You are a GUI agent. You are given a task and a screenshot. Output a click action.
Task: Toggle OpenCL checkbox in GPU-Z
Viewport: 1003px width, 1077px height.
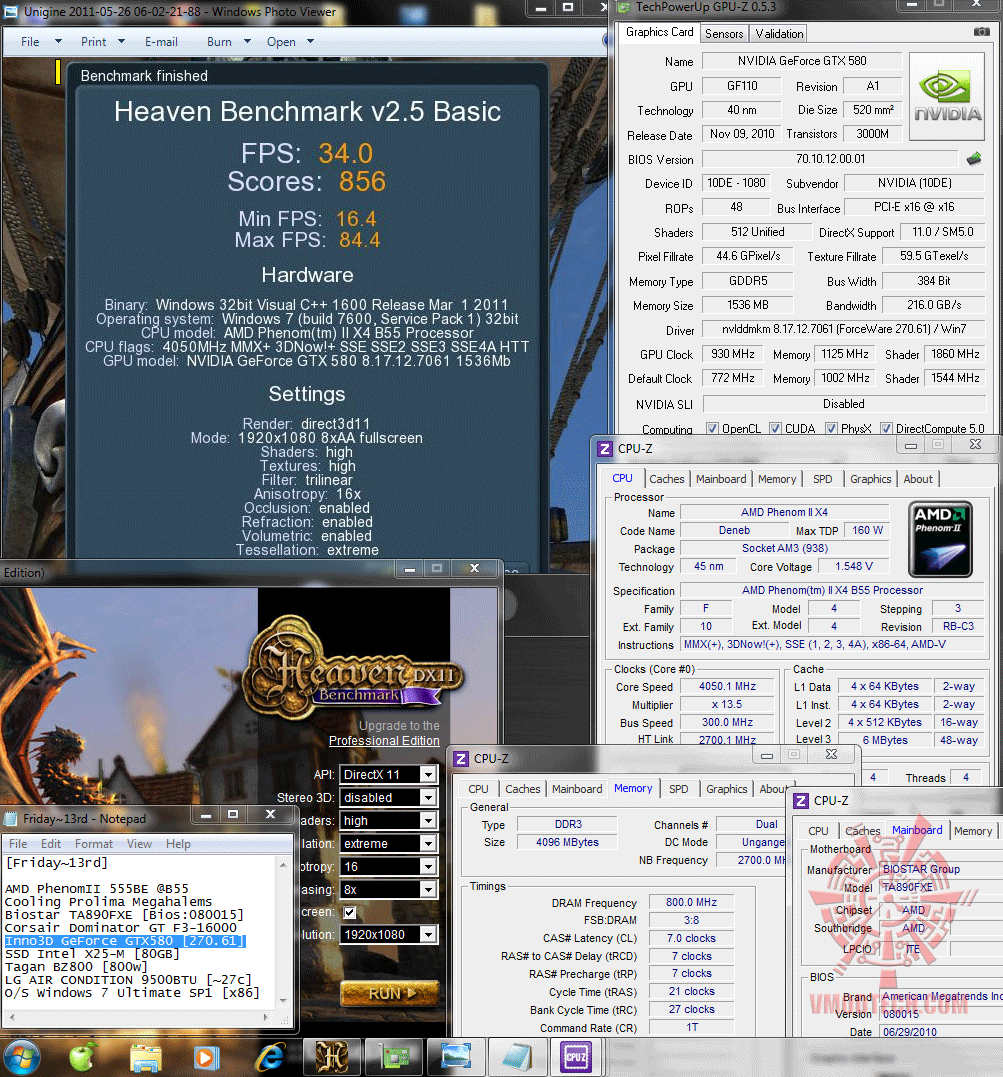pyautogui.click(x=712, y=429)
